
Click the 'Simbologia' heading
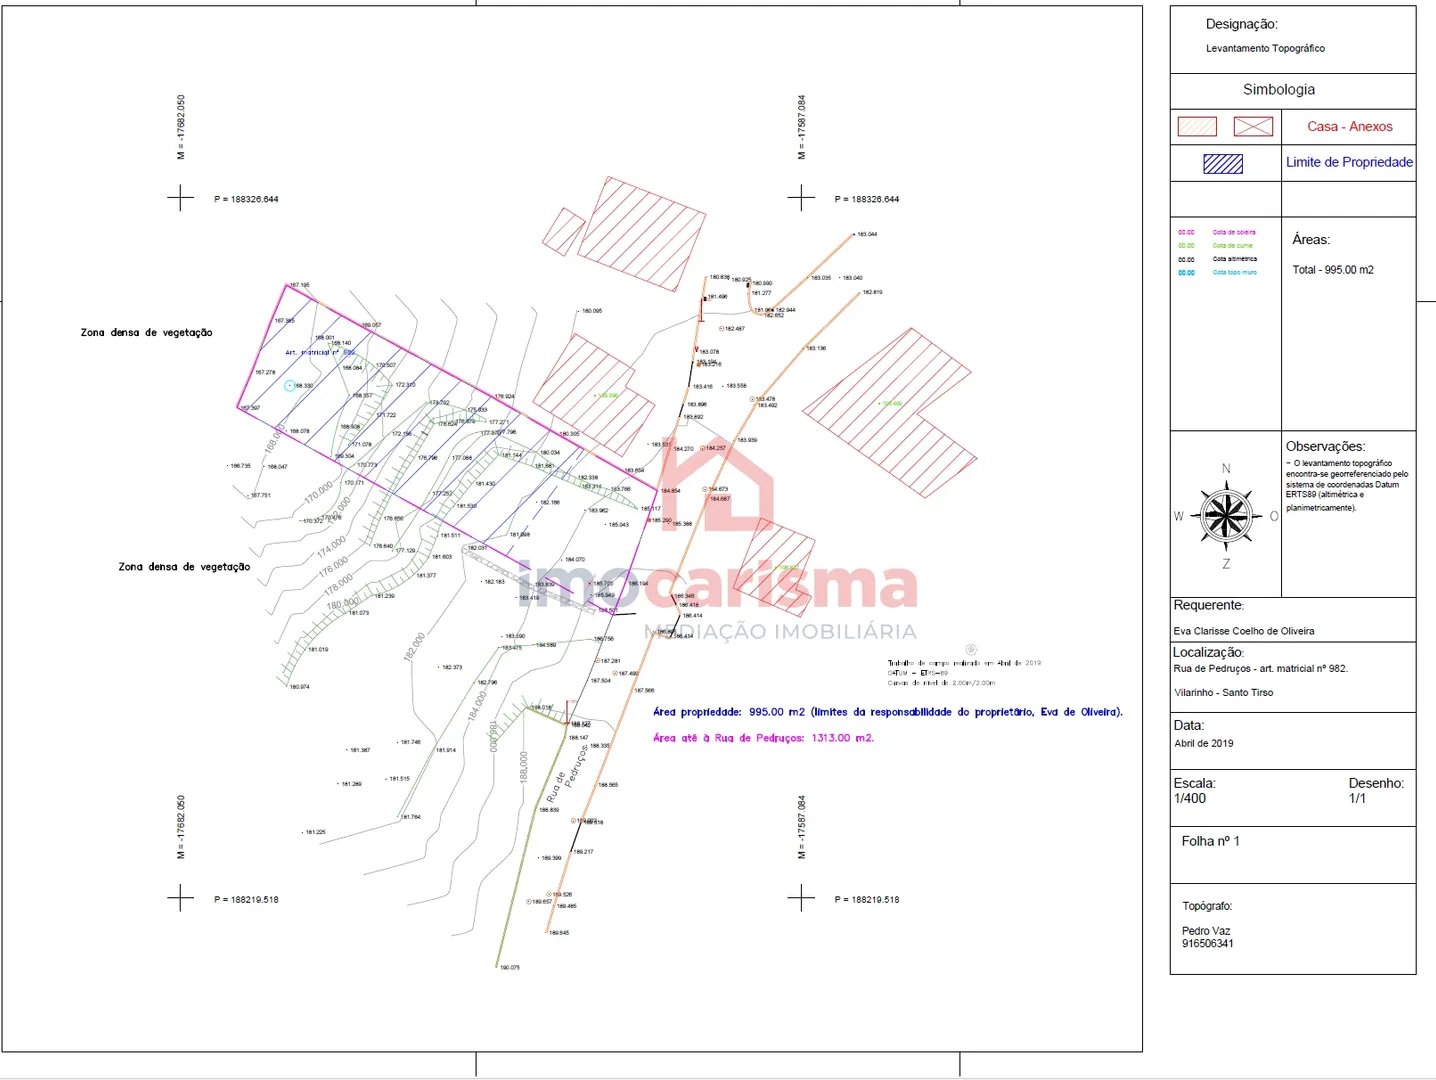(1279, 90)
